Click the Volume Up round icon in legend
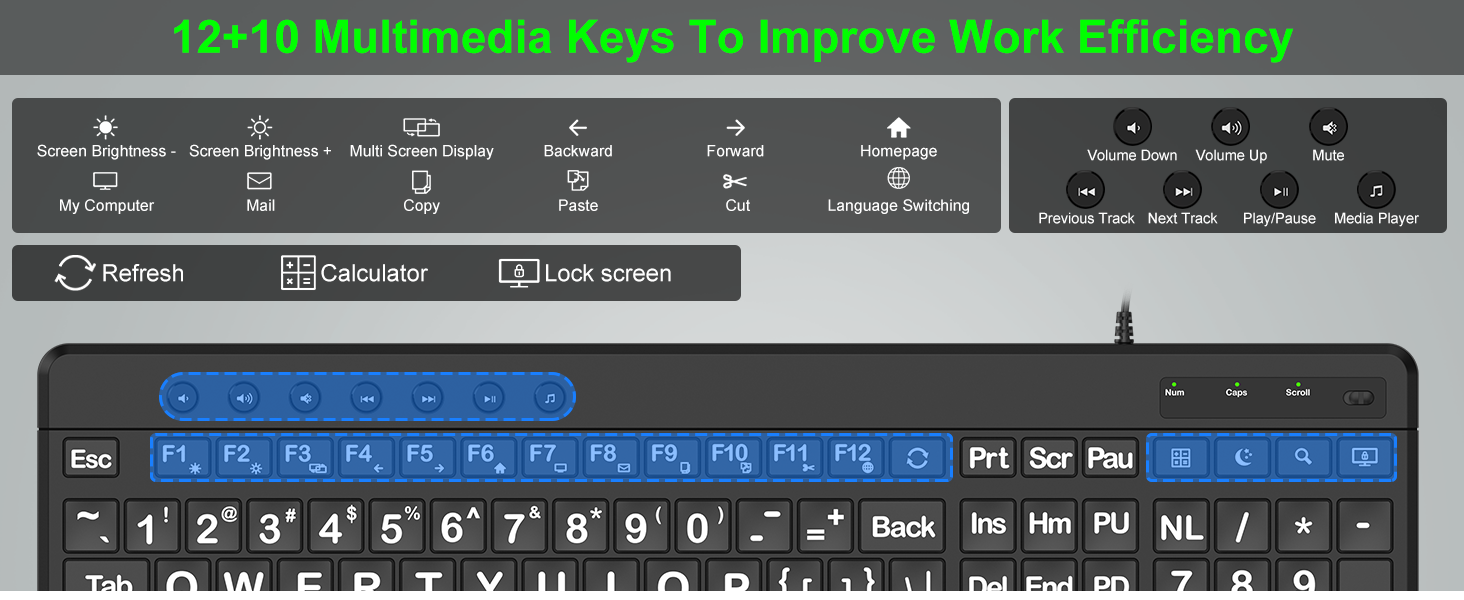This screenshot has height=600, width=1464. pyautogui.click(x=1231, y=128)
